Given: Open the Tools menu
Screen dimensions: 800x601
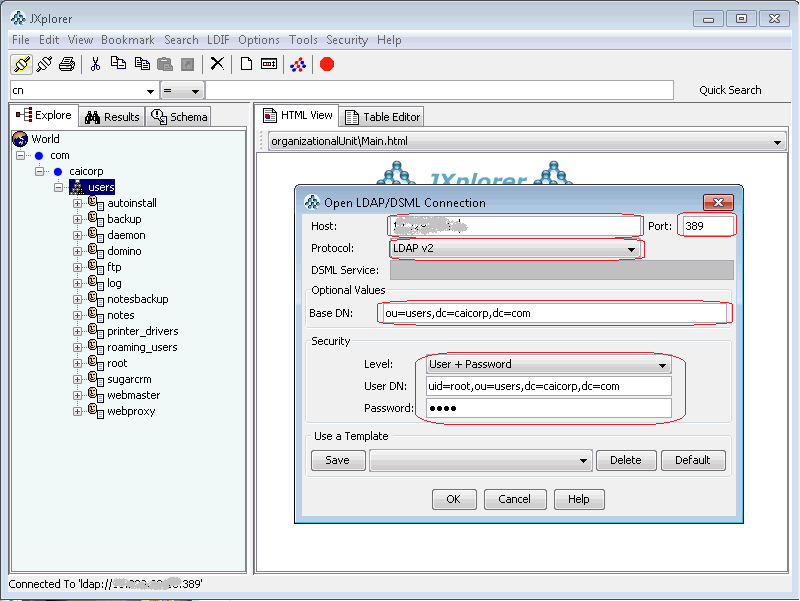Looking at the screenshot, I should 303,40.
